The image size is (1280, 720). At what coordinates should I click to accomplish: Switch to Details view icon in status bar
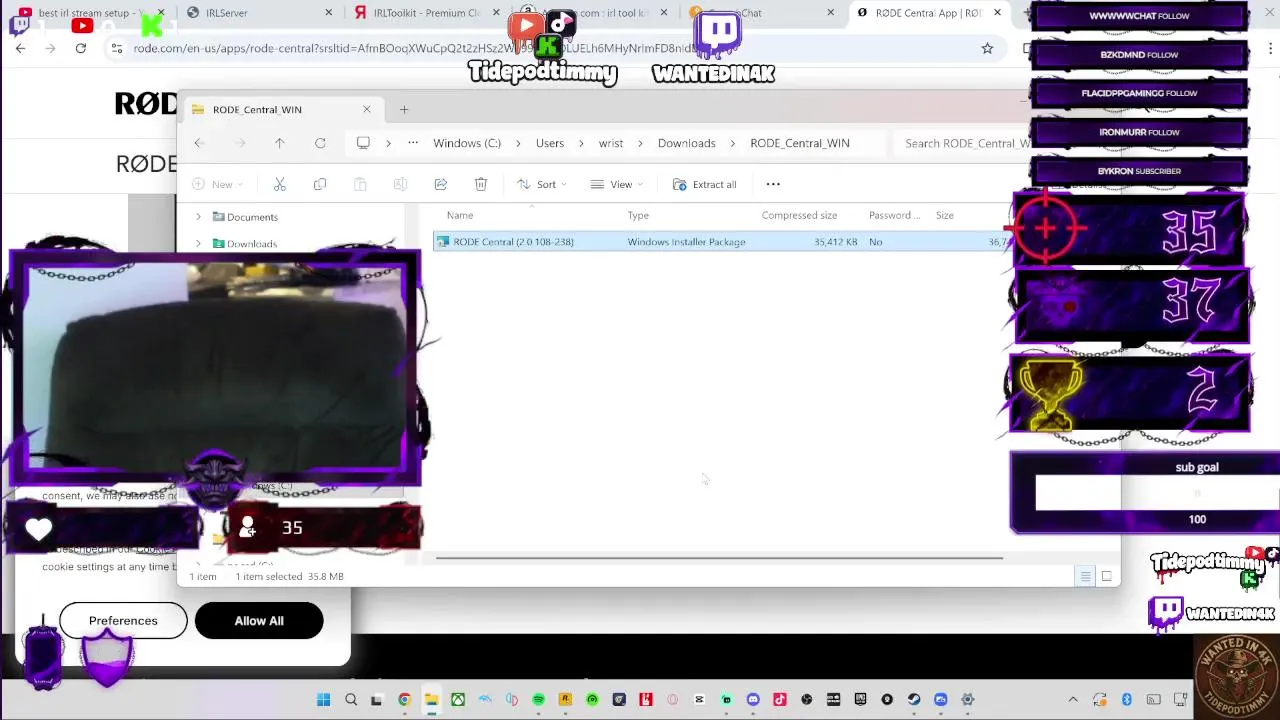tap(1085, 576)
